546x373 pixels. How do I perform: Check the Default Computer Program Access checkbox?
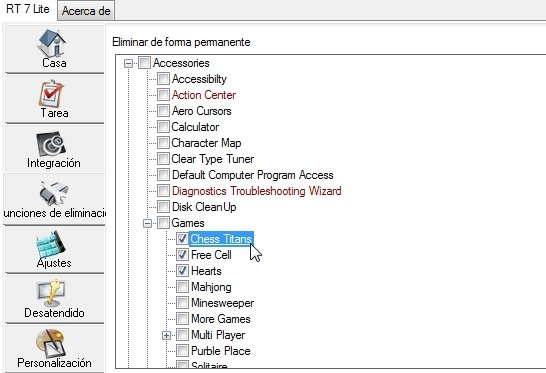(x=163, y=175)
